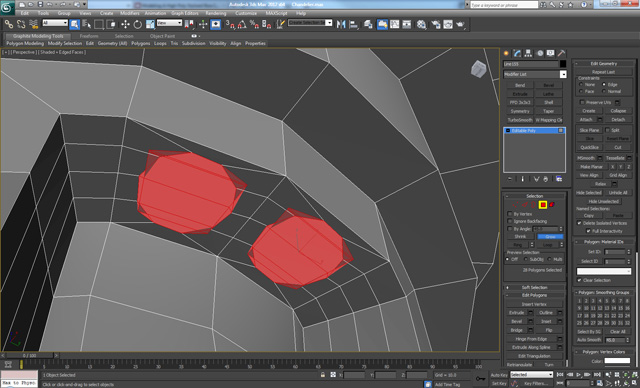Click the ViewCube in the viewport
This screenshot has width=640, height=388.
click(x=478, y=69)
